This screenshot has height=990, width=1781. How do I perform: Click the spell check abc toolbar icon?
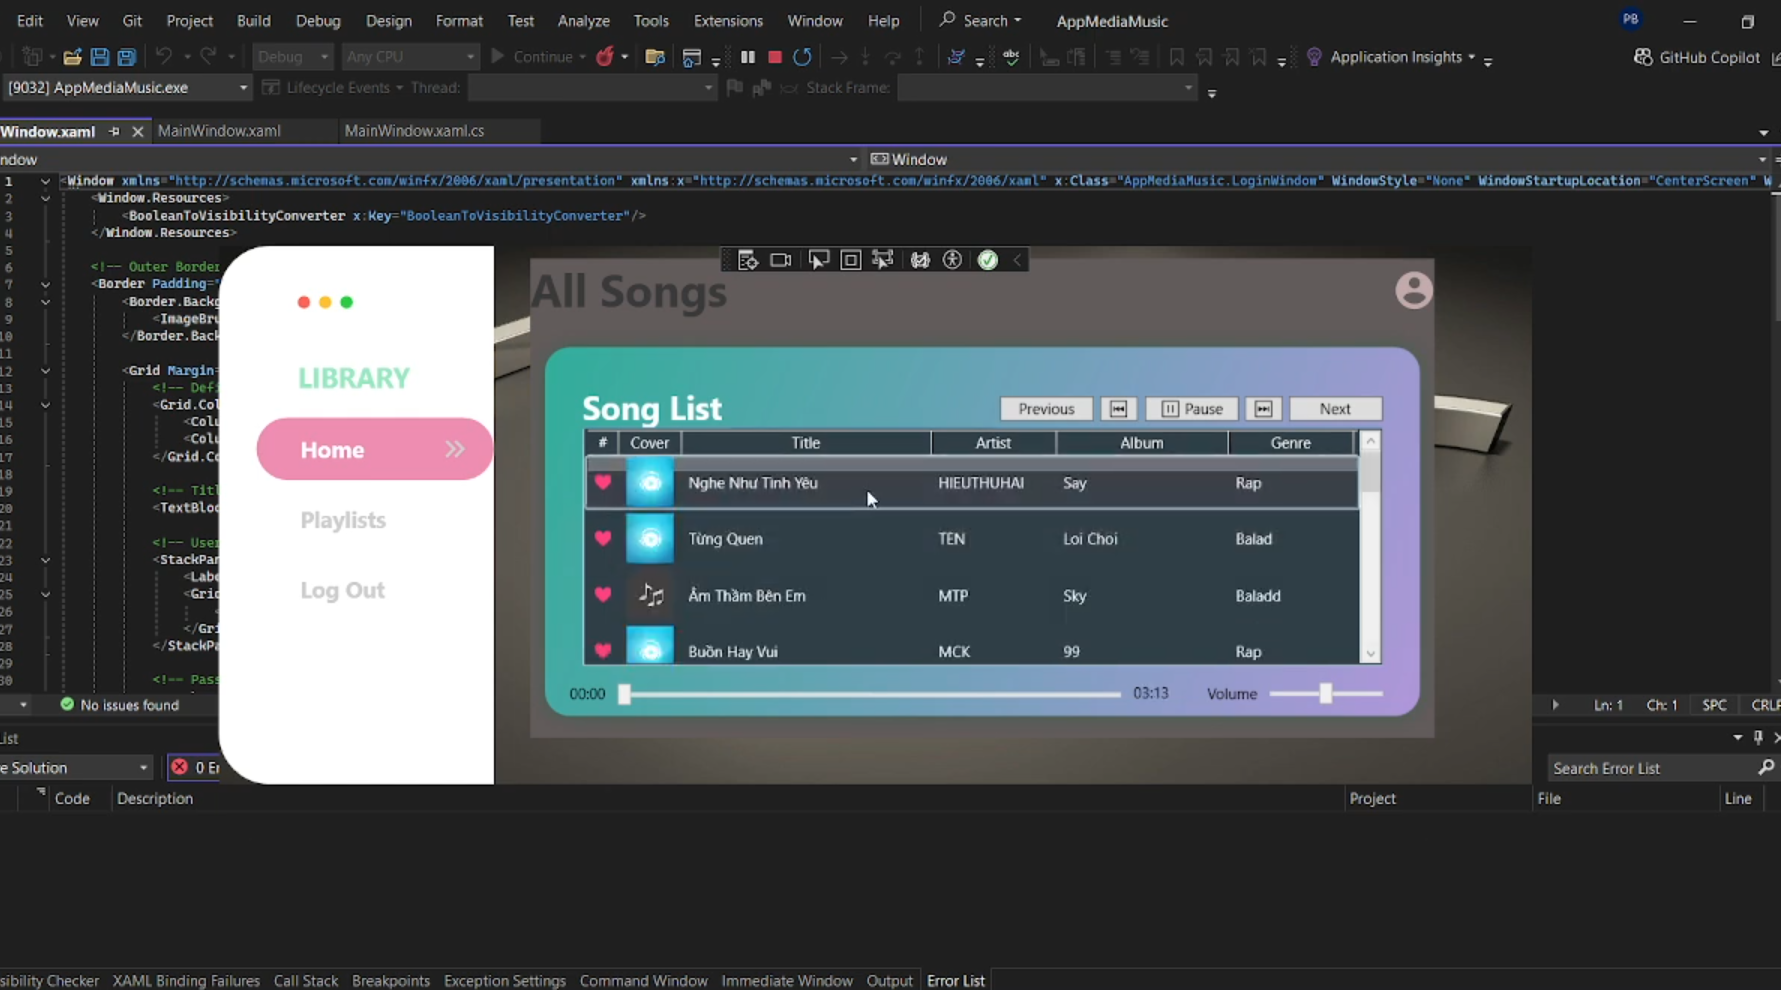click(x=1011, y=57)
